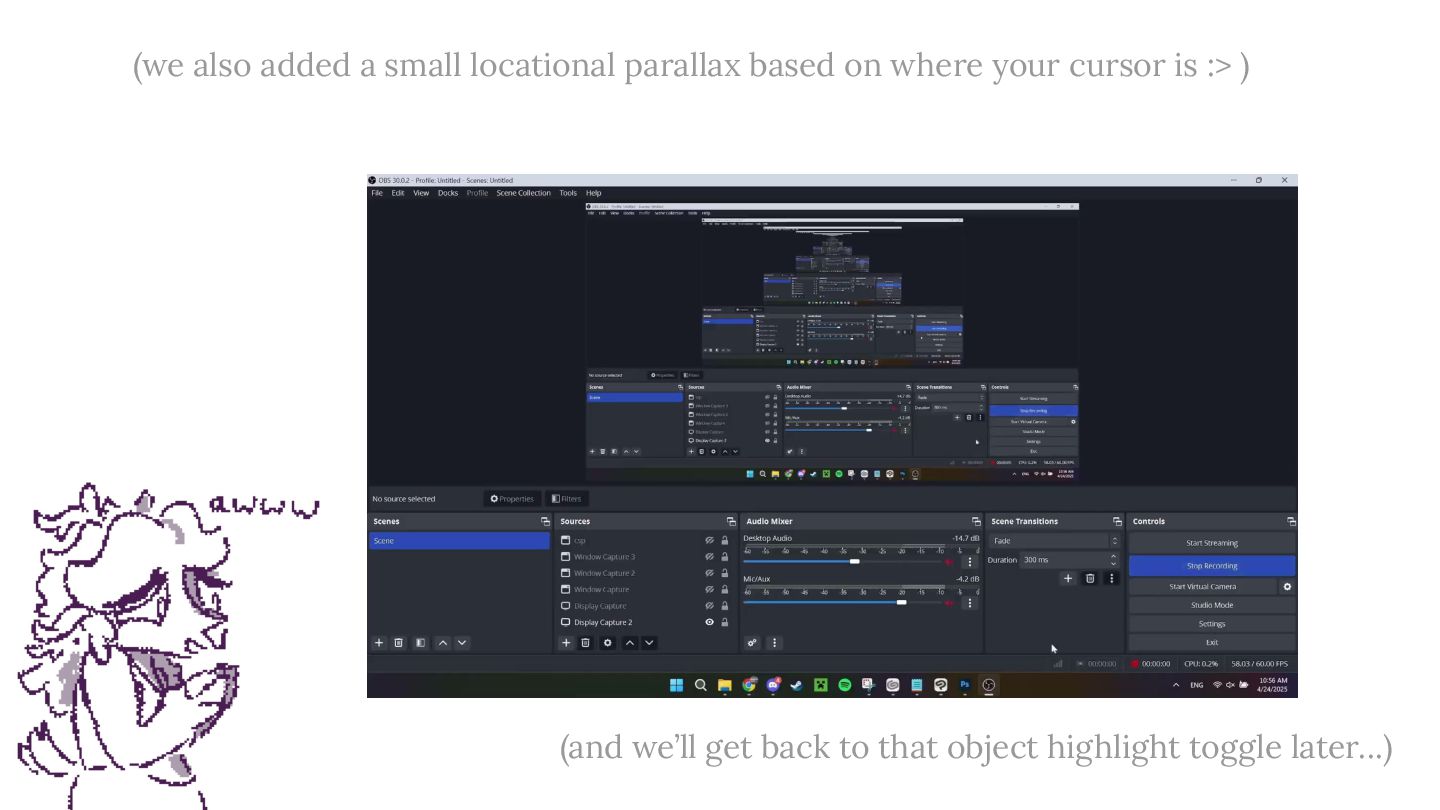Image resolution: width=1440 pixels, height=810 pixels.
Task: Open the Edit menu
Action: [398, 193]
